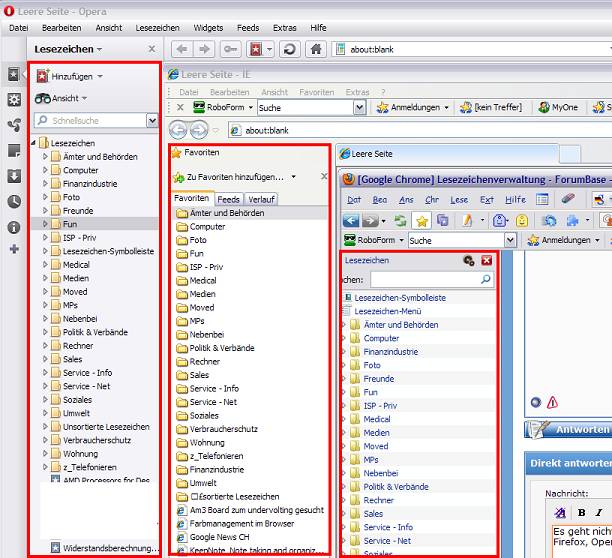Click Opera's toolbar bookmark star button
This screenshot has width=612, height=558.
pos(256,49)
